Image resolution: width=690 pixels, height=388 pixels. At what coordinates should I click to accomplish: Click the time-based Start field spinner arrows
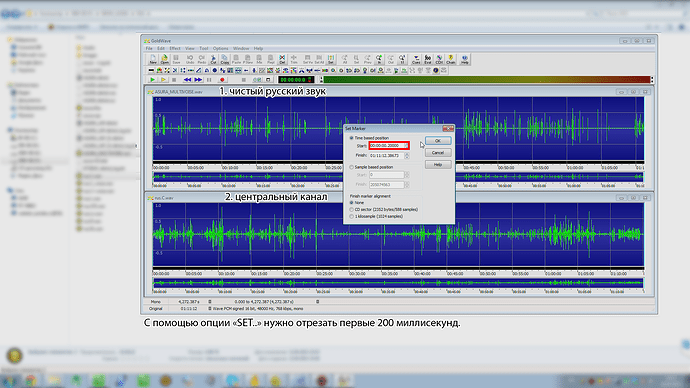[406, 146]
